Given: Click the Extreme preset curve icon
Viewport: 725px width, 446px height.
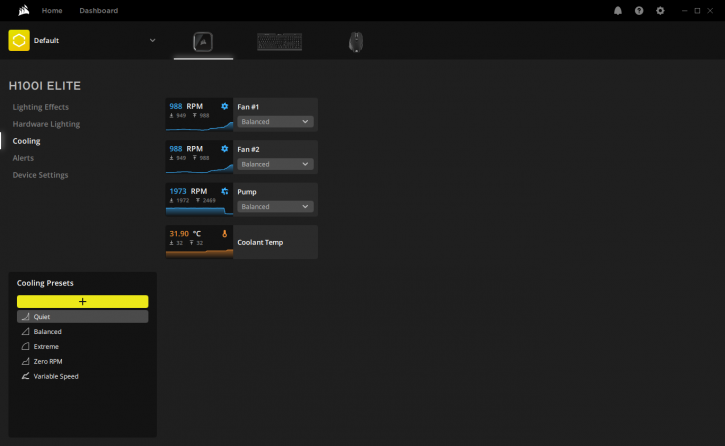Looking at the screenshot, I should click(x=25, y=346).
